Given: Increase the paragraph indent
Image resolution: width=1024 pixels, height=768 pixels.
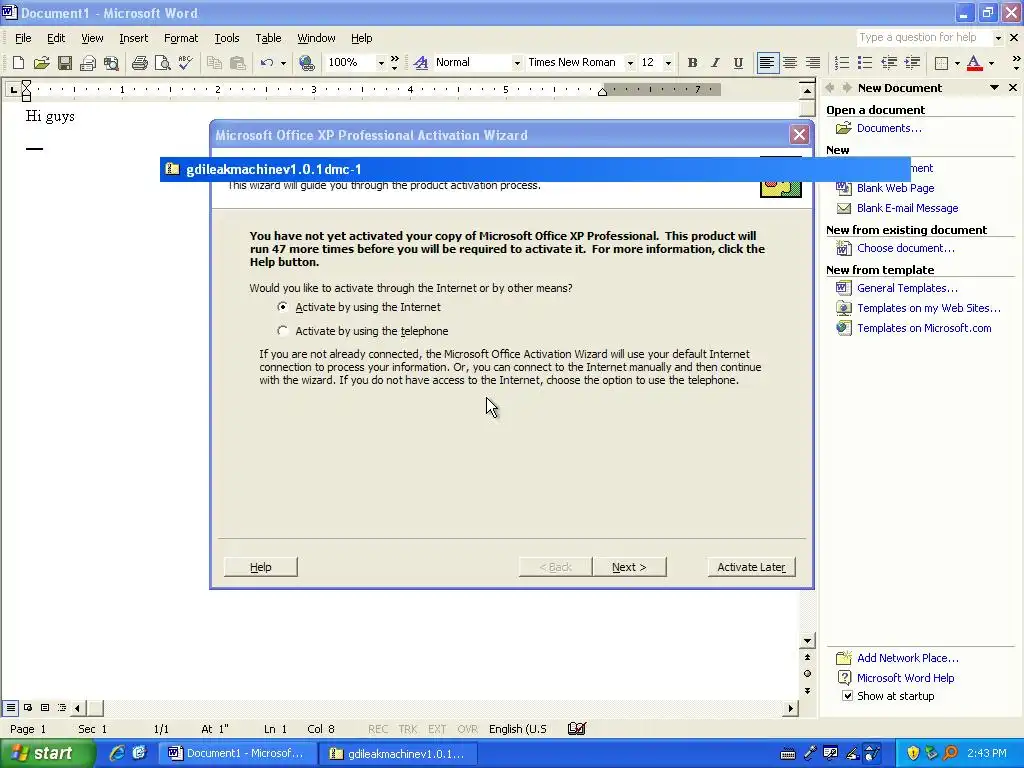Looking at the screenshot, I should pos(912,63).
